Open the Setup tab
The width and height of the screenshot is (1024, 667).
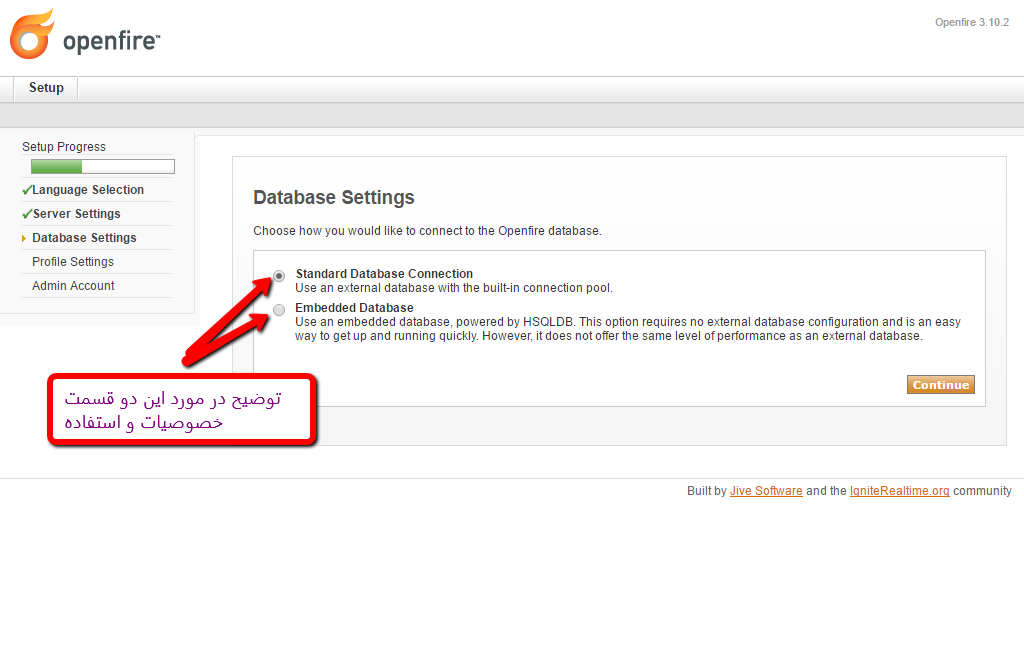(x=46, y=88)
